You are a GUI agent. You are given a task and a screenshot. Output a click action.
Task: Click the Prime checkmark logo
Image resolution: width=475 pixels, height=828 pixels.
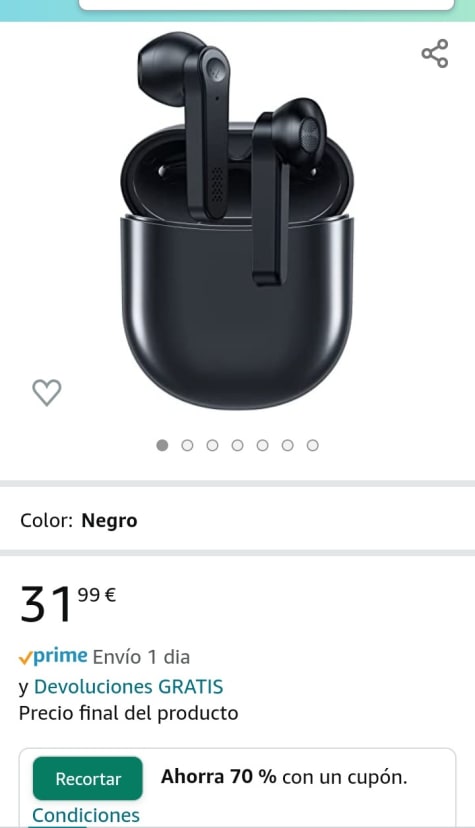coord(53,656)
